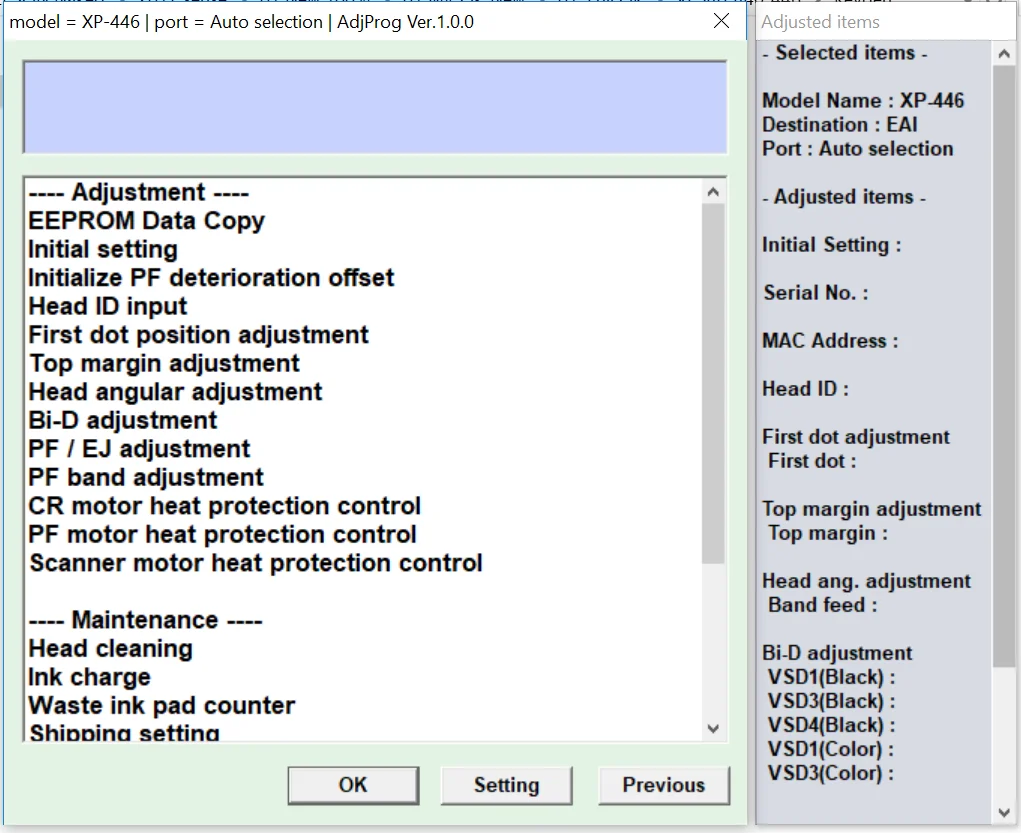1021x833 pixels.
Task: Click Serial No. label in Adjusted items
Action: click(816, 293)
